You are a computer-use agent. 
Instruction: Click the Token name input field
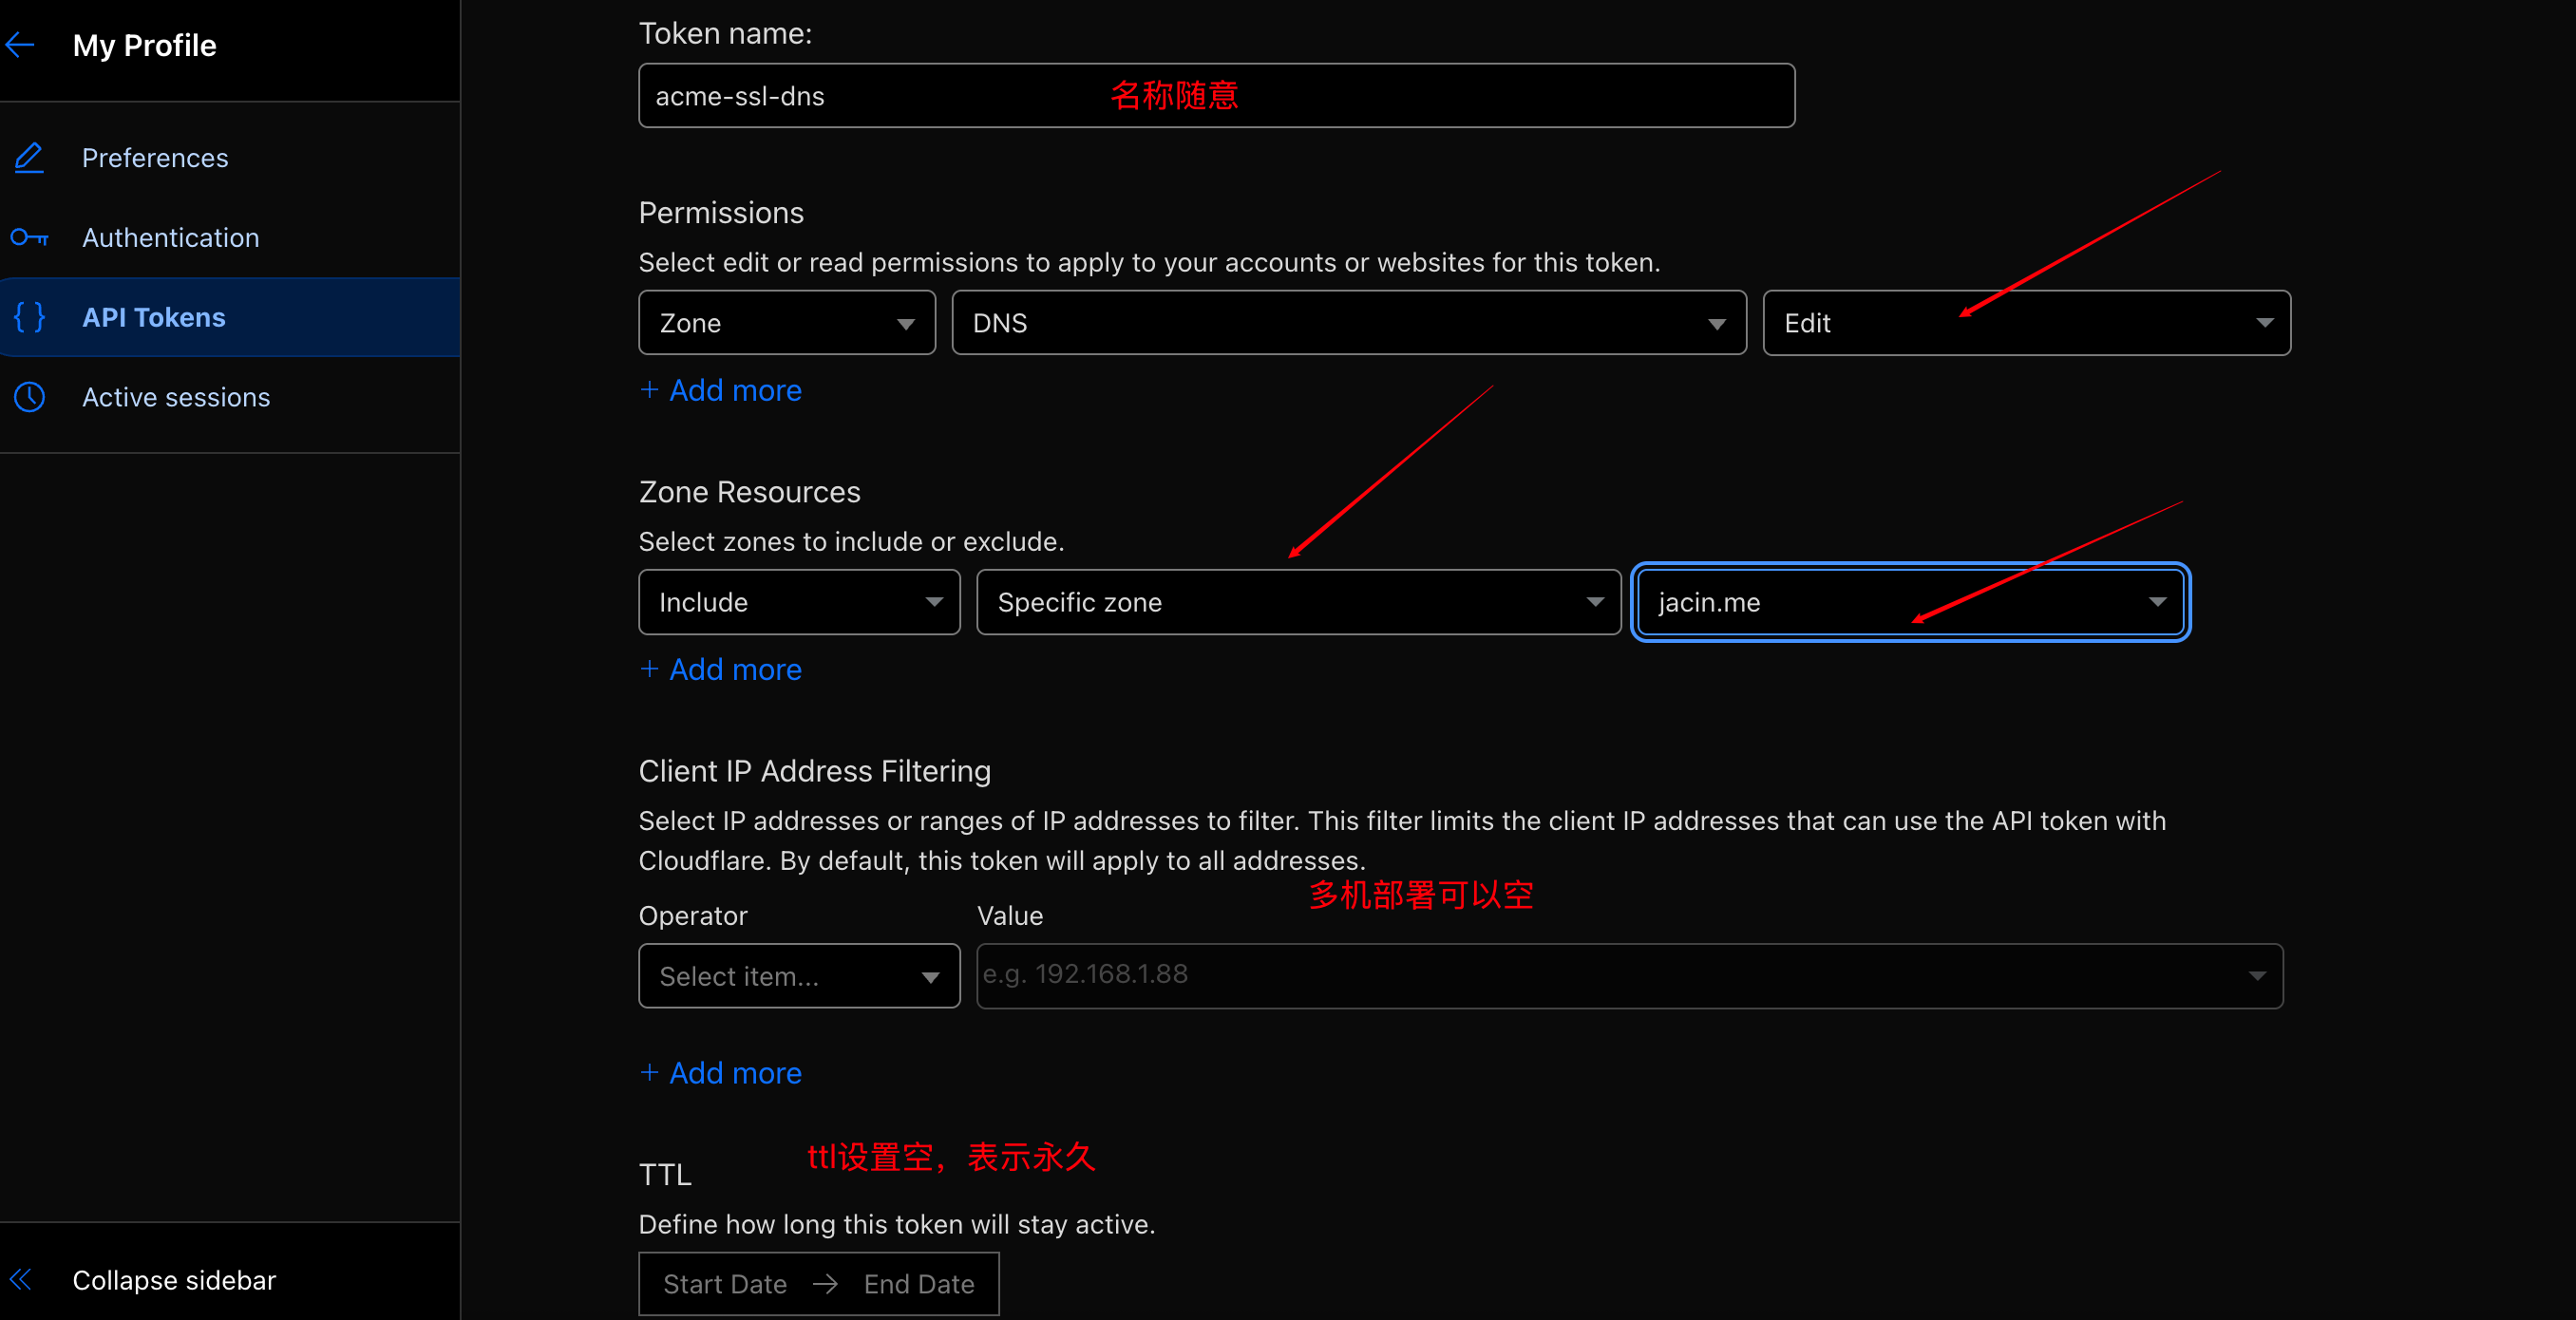pos(1215,96)
